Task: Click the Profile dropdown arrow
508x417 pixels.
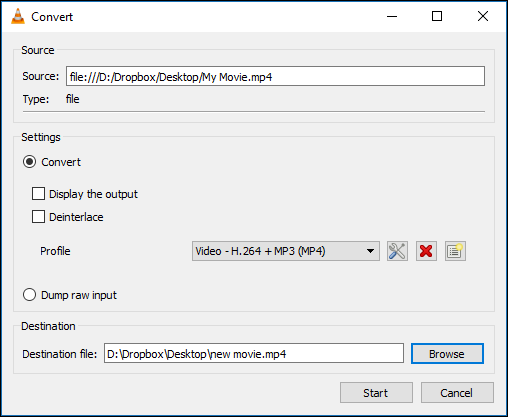Action: (370, 251)
